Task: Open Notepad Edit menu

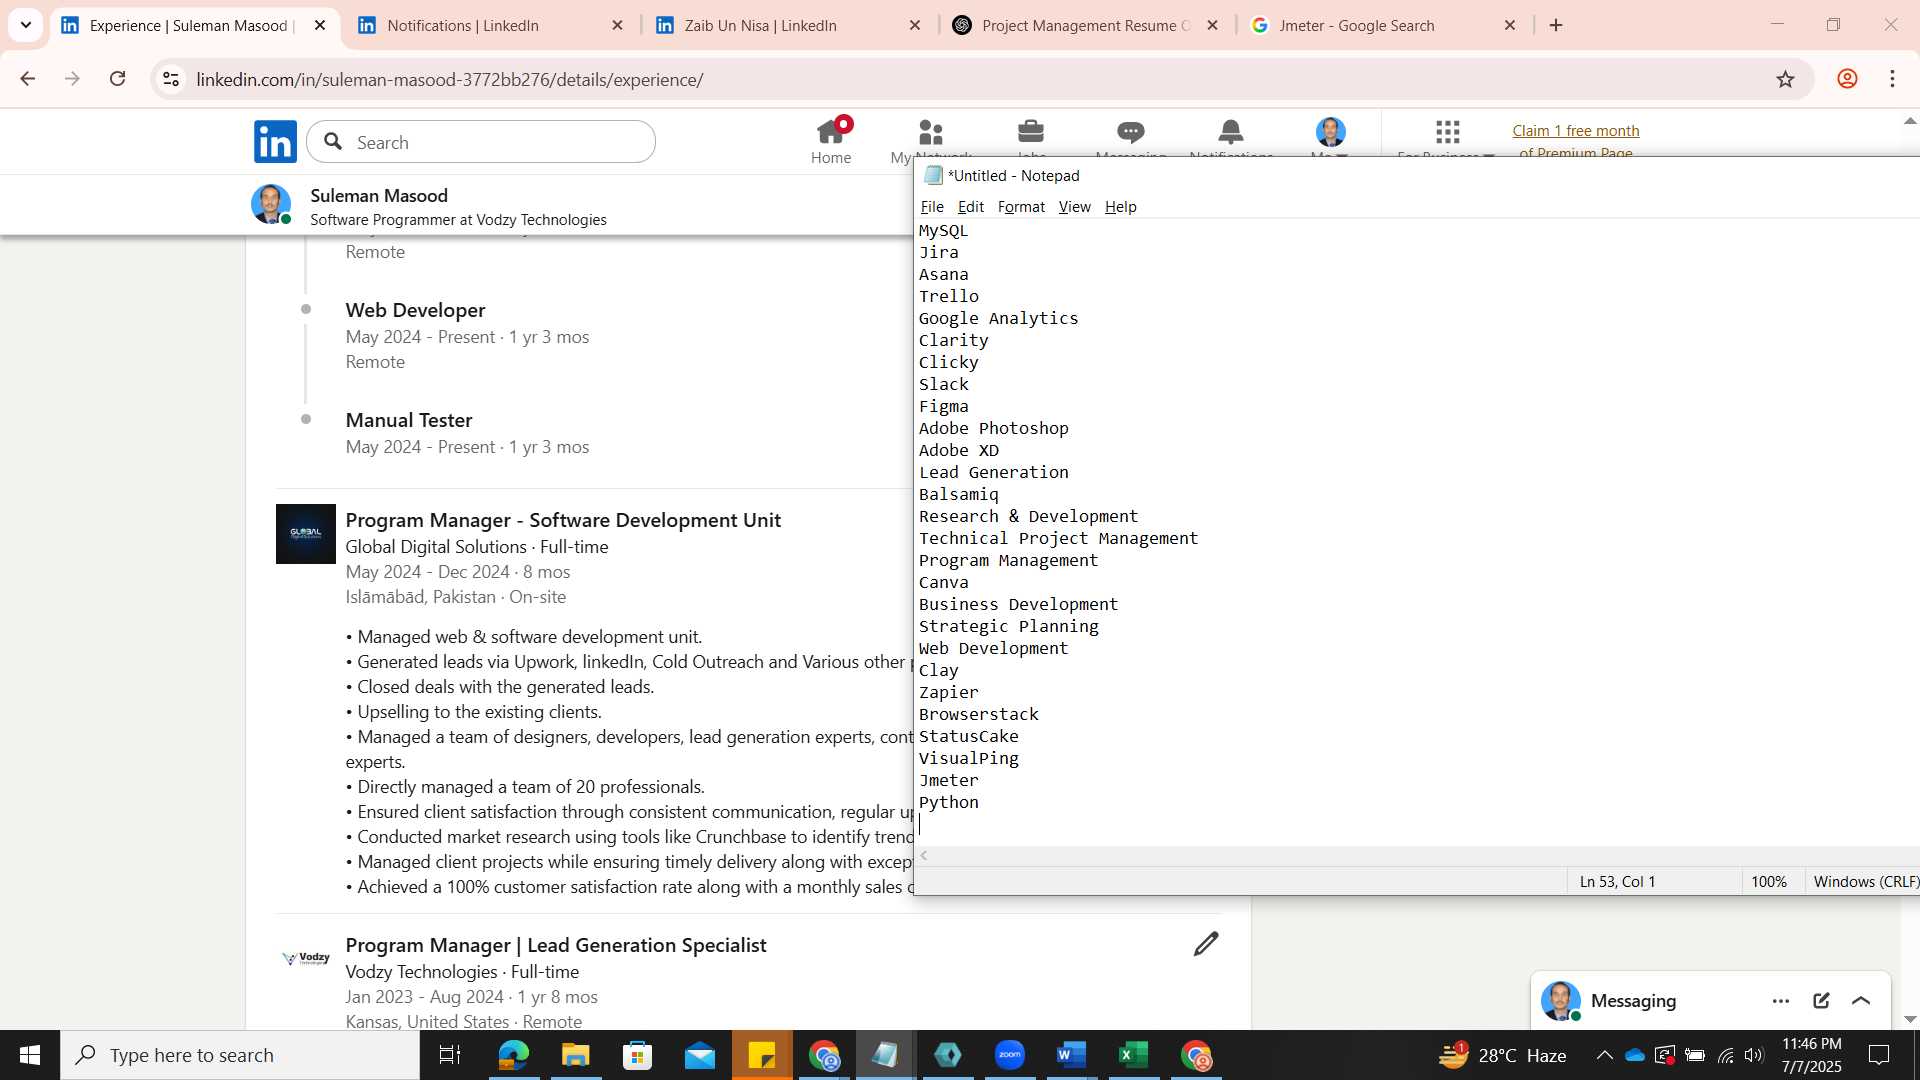Action: (x=971, y=207)
